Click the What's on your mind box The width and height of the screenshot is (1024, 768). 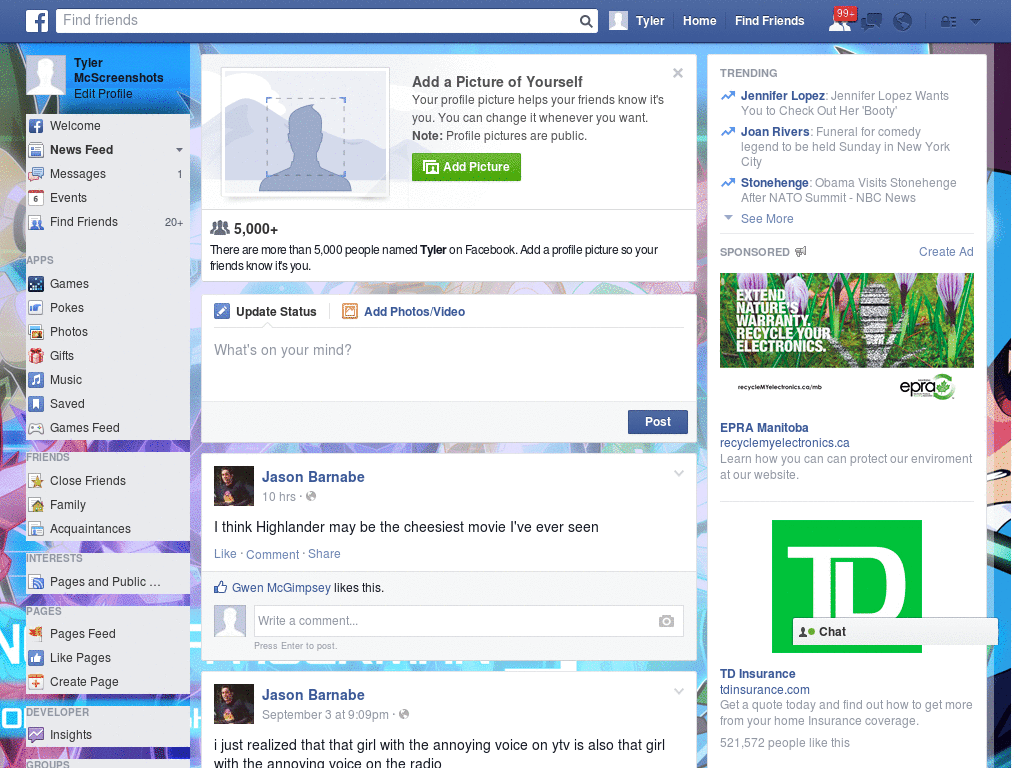449,364
